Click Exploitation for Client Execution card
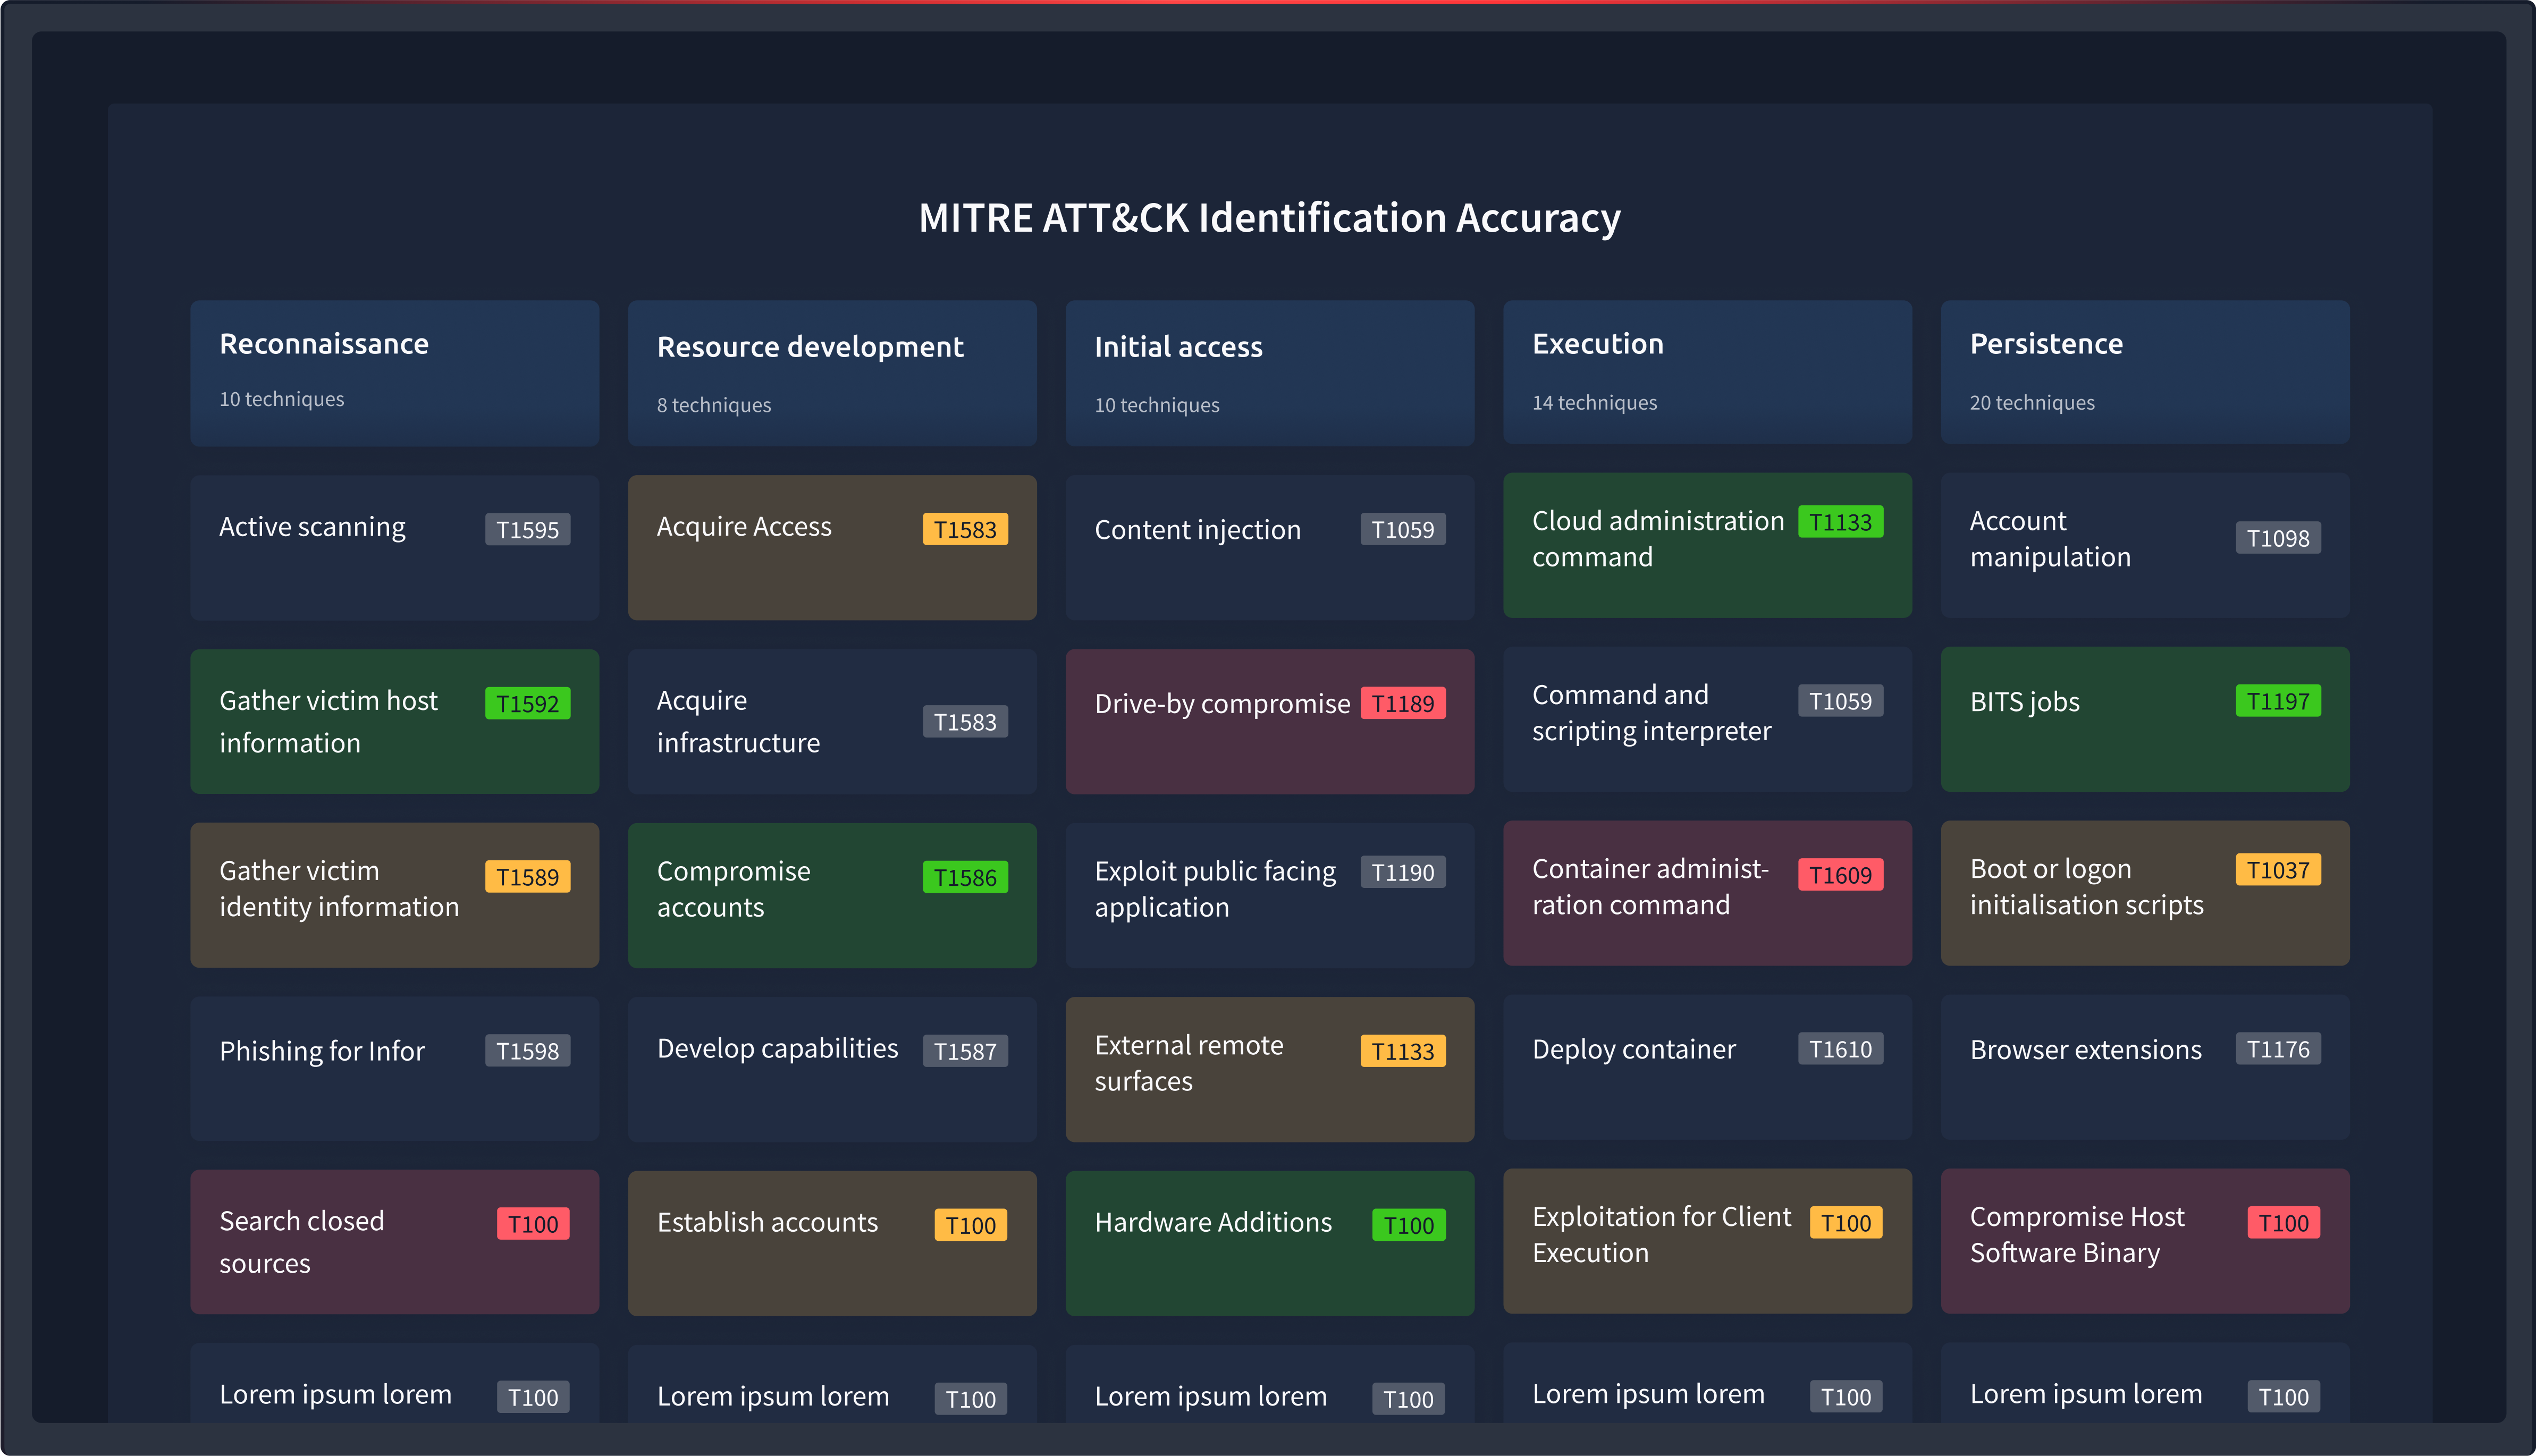The image size is (2536, 1456). [1707, 1241]
